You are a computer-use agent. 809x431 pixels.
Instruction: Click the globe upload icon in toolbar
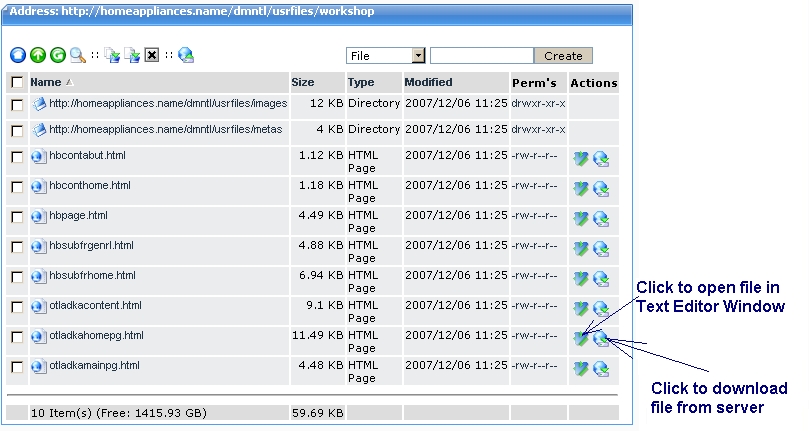186,56
